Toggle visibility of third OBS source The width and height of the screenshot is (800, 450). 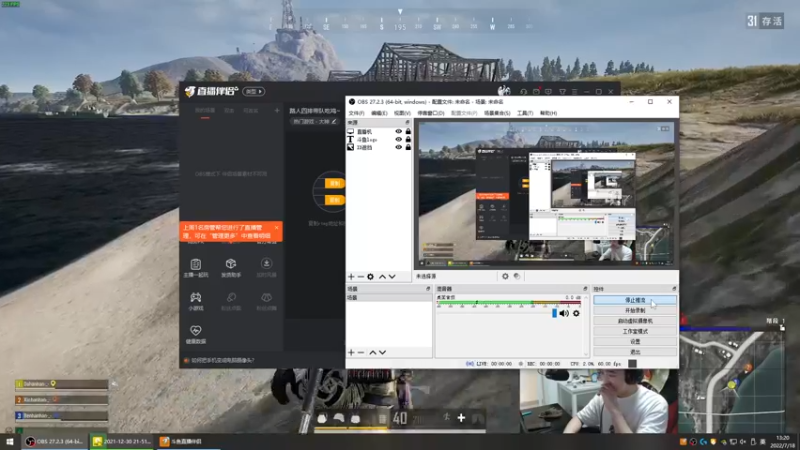click(x=398, y=147)
